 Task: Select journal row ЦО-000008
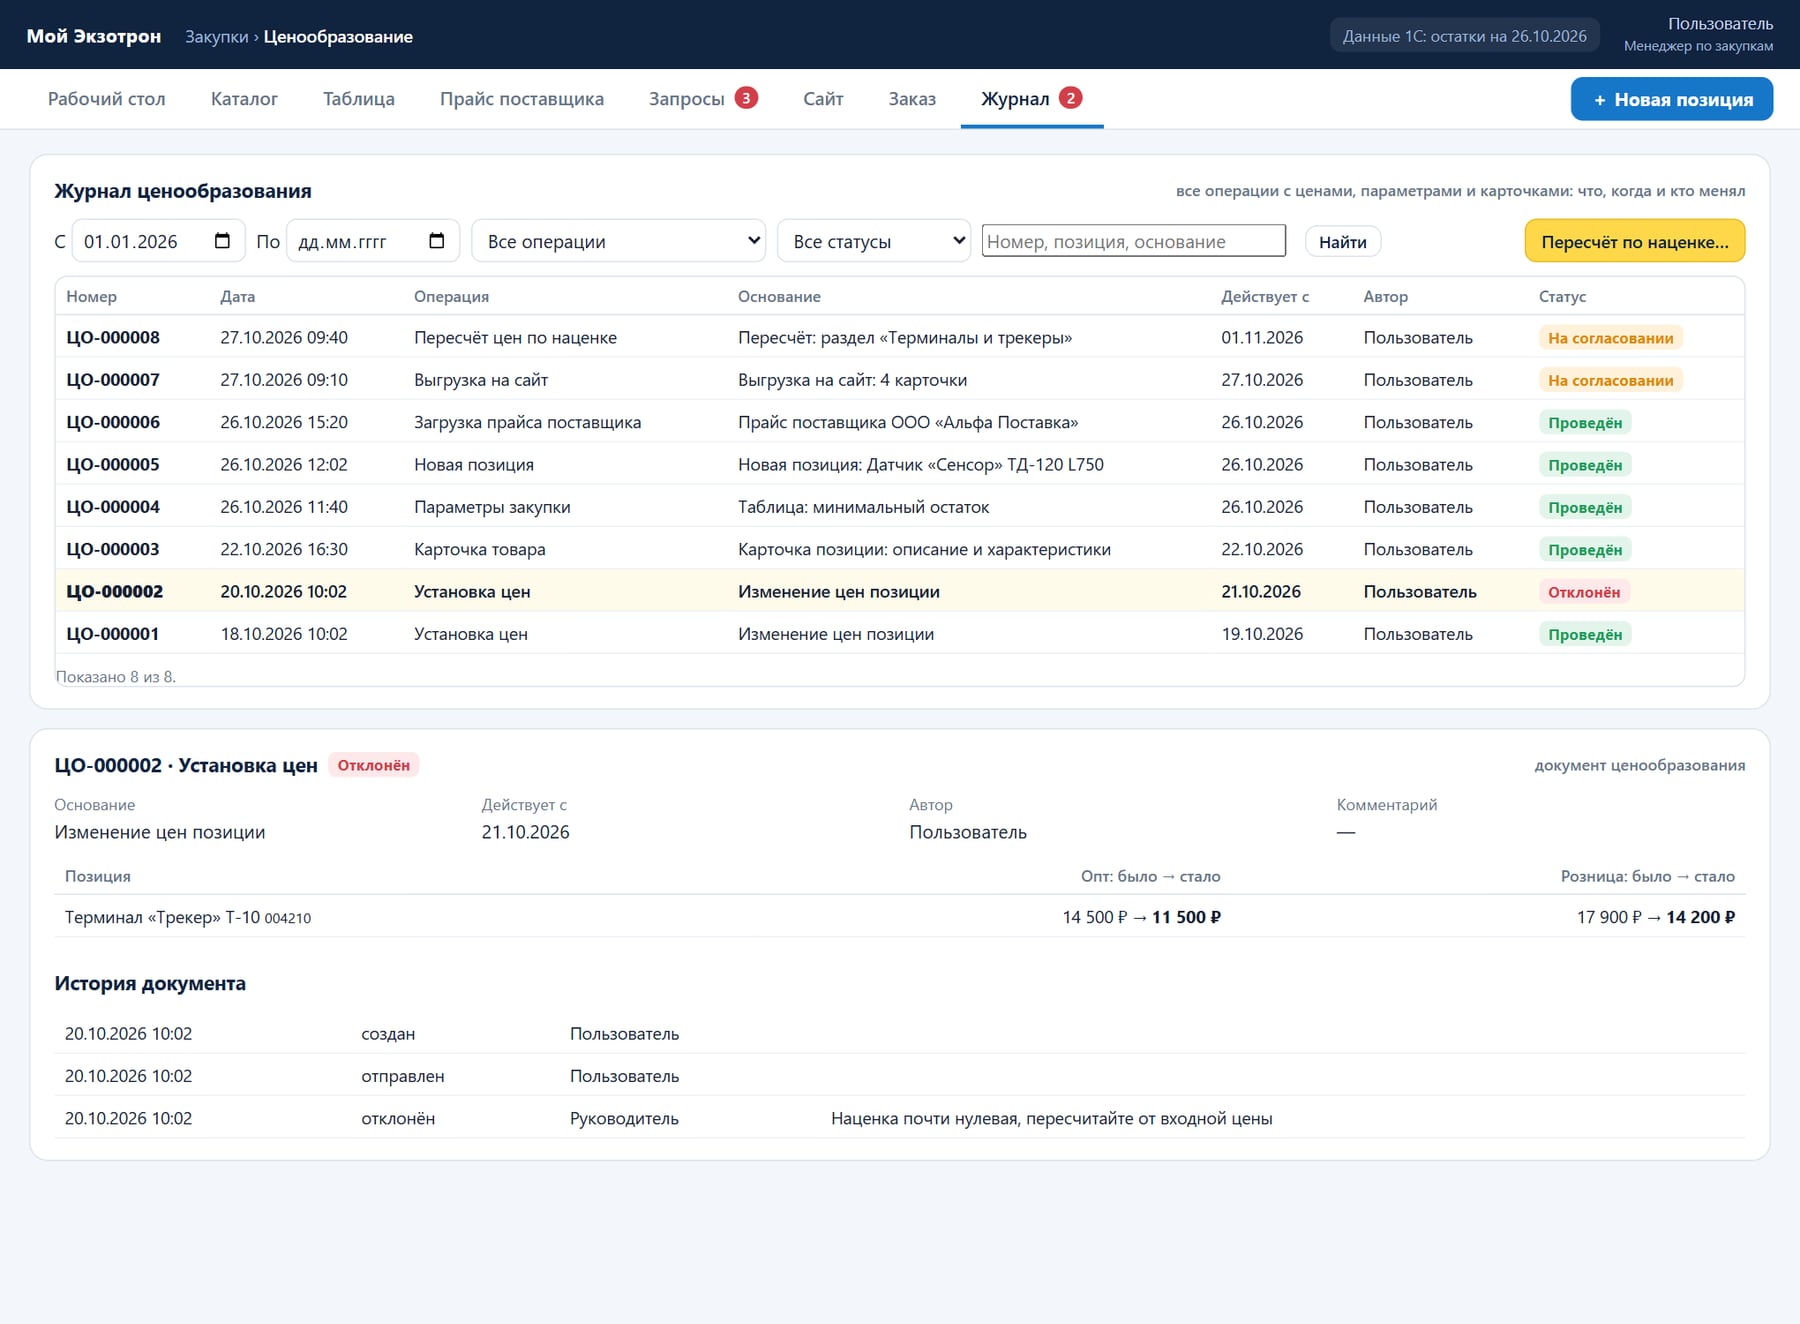click(x=900, y=337)
